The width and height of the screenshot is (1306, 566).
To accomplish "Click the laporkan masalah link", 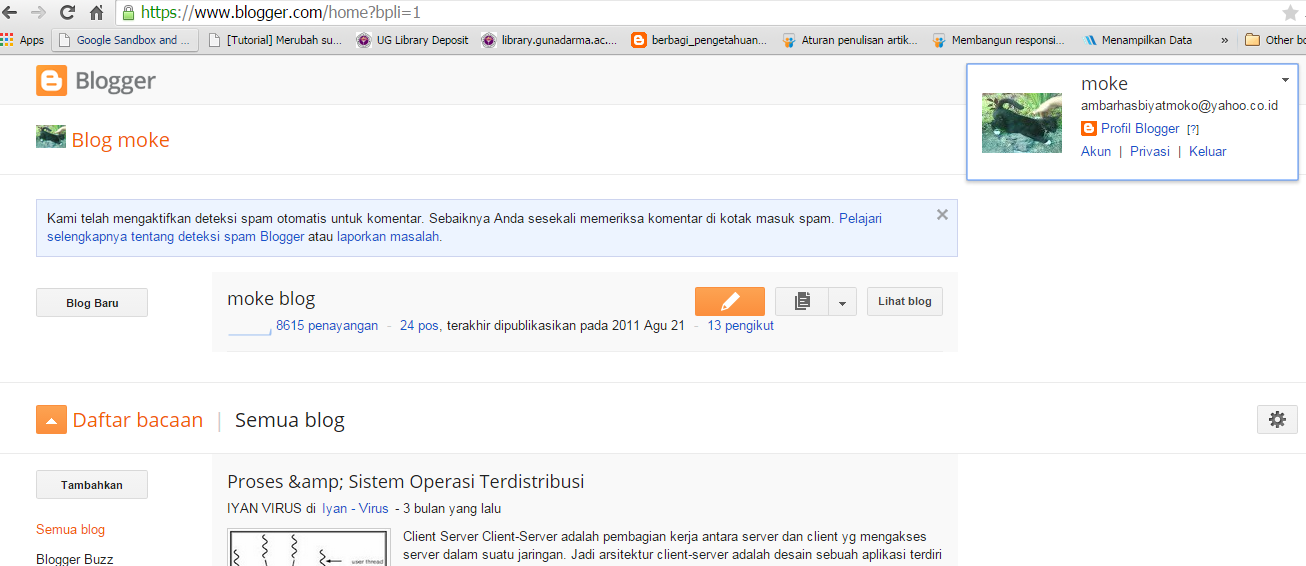I will (389, 237).
